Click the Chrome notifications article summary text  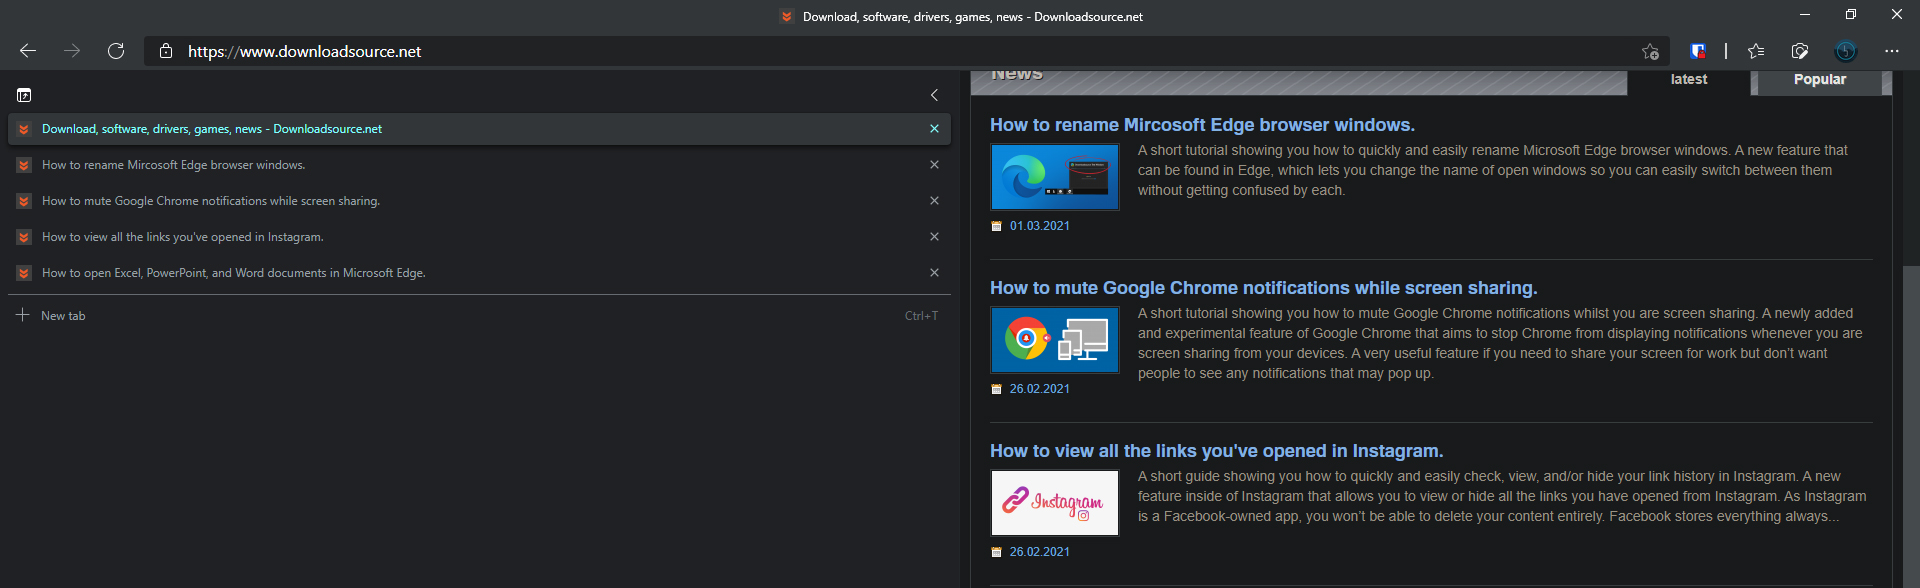pyautogui.click(x=1500, y=343)
